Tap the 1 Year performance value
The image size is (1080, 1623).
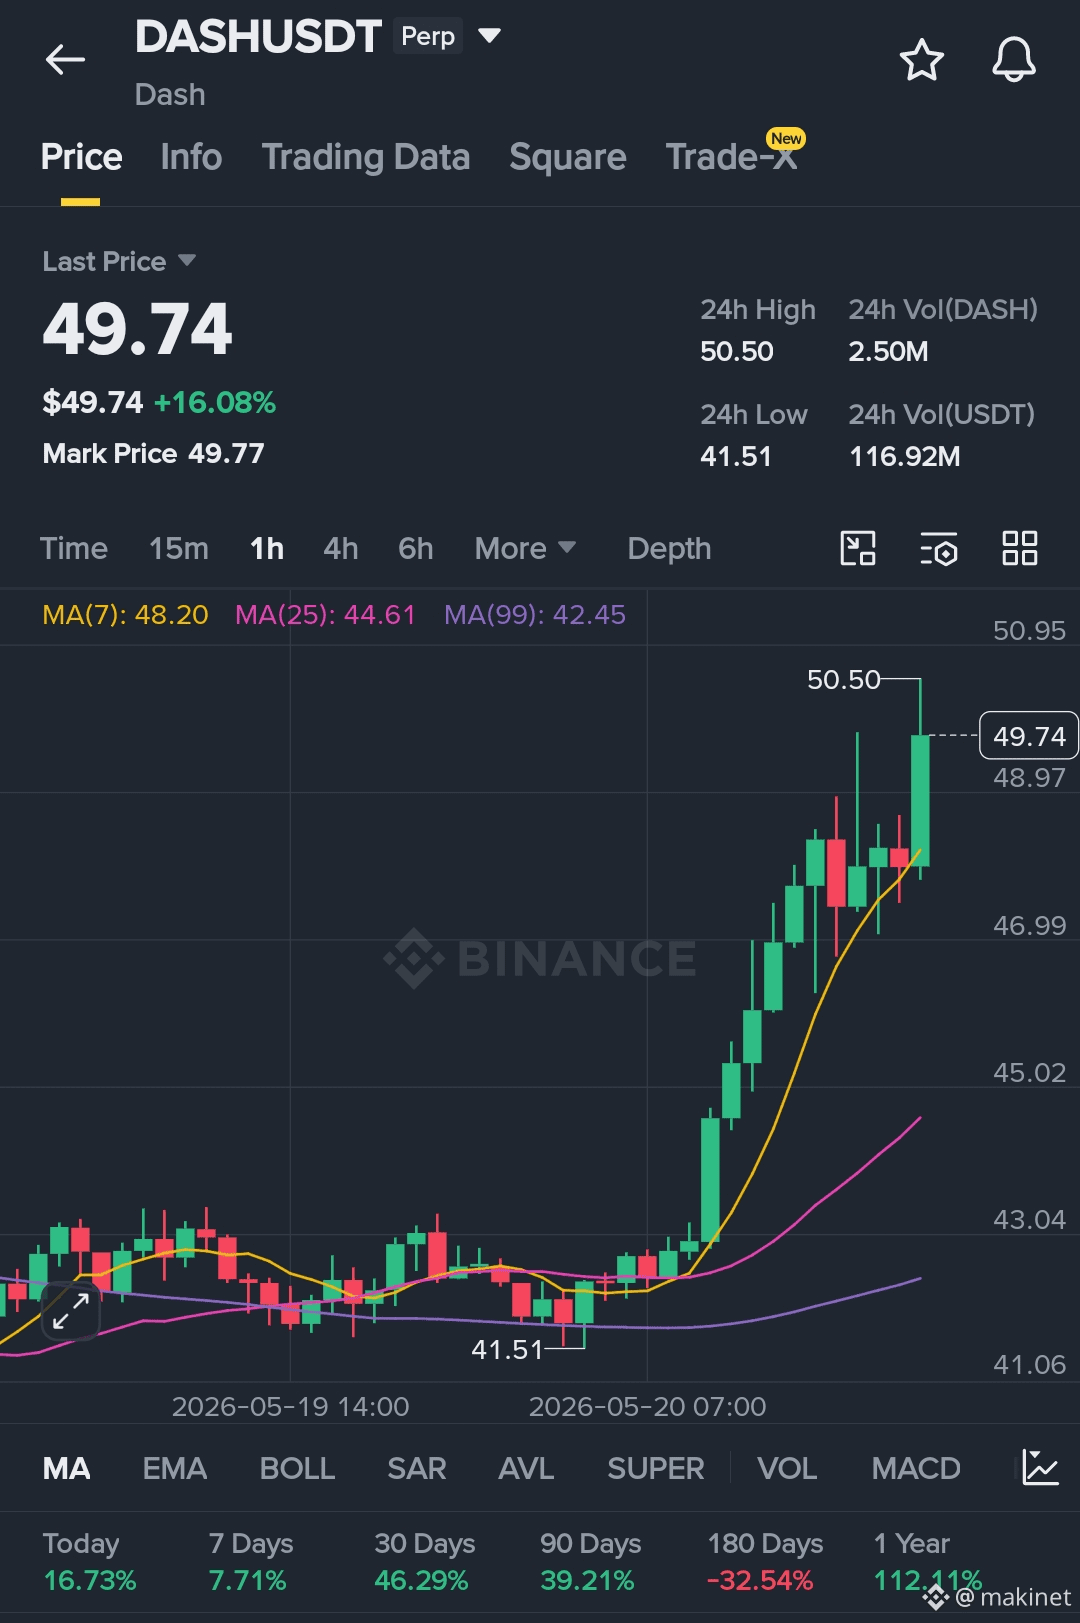tap(928, 1580)
